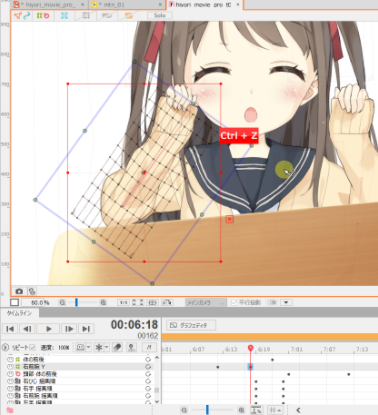
Task: Click the zoom-in magnifier beside canvas zoom slider
Action: pyautogui.click(x=103, y=303)
